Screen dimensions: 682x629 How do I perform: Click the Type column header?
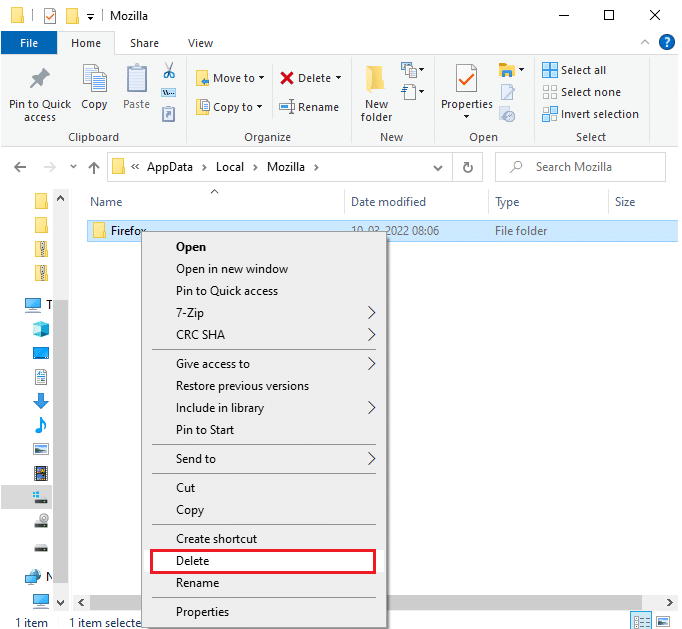coord(548,202)
